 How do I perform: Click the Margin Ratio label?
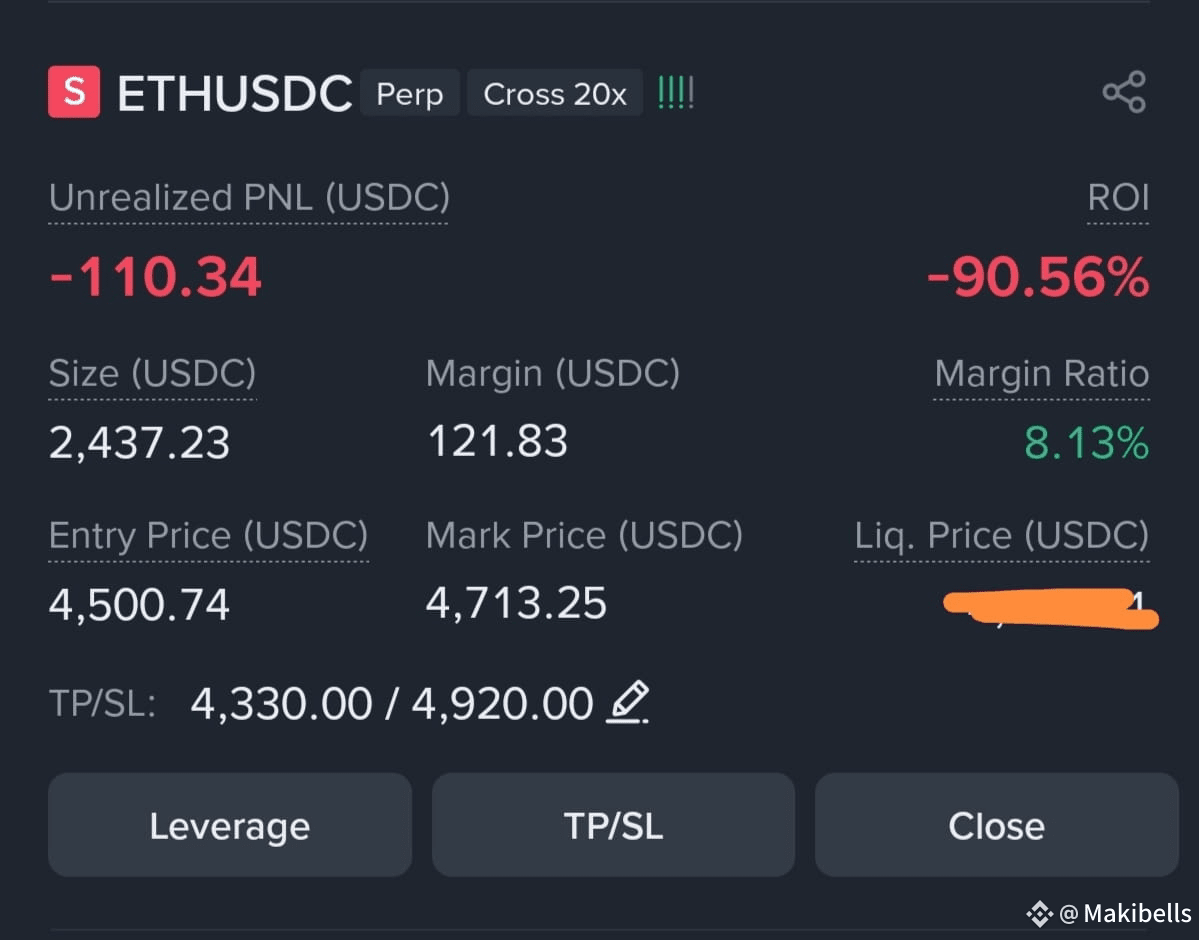[1041, 373]
